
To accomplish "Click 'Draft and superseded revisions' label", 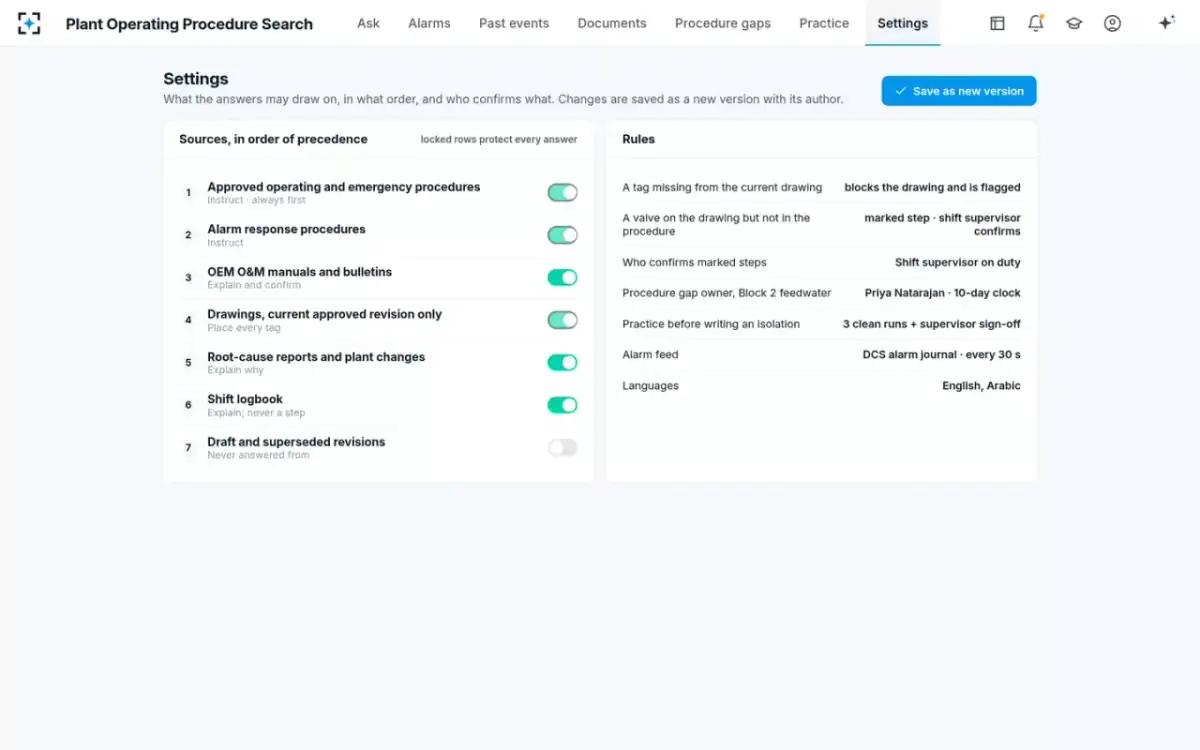I will point(296,441).
